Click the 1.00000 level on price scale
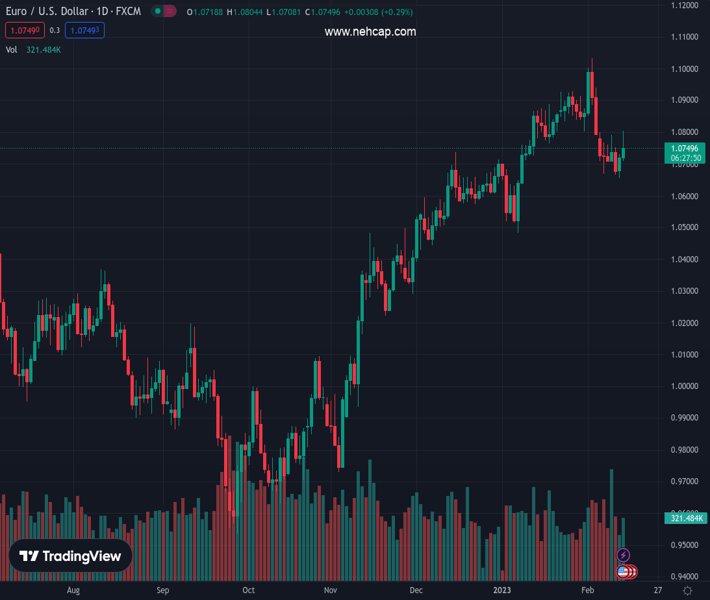This screenshot has width=710, height=600. pyautogui.click(x=685, y=386)
